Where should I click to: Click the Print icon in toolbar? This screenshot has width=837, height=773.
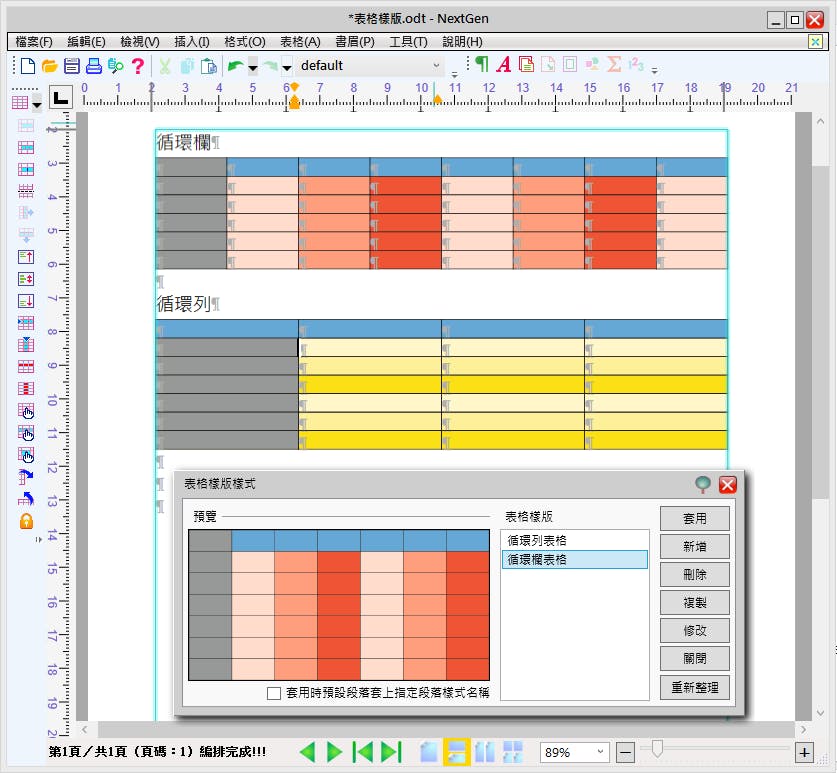[x=93, y=66]
